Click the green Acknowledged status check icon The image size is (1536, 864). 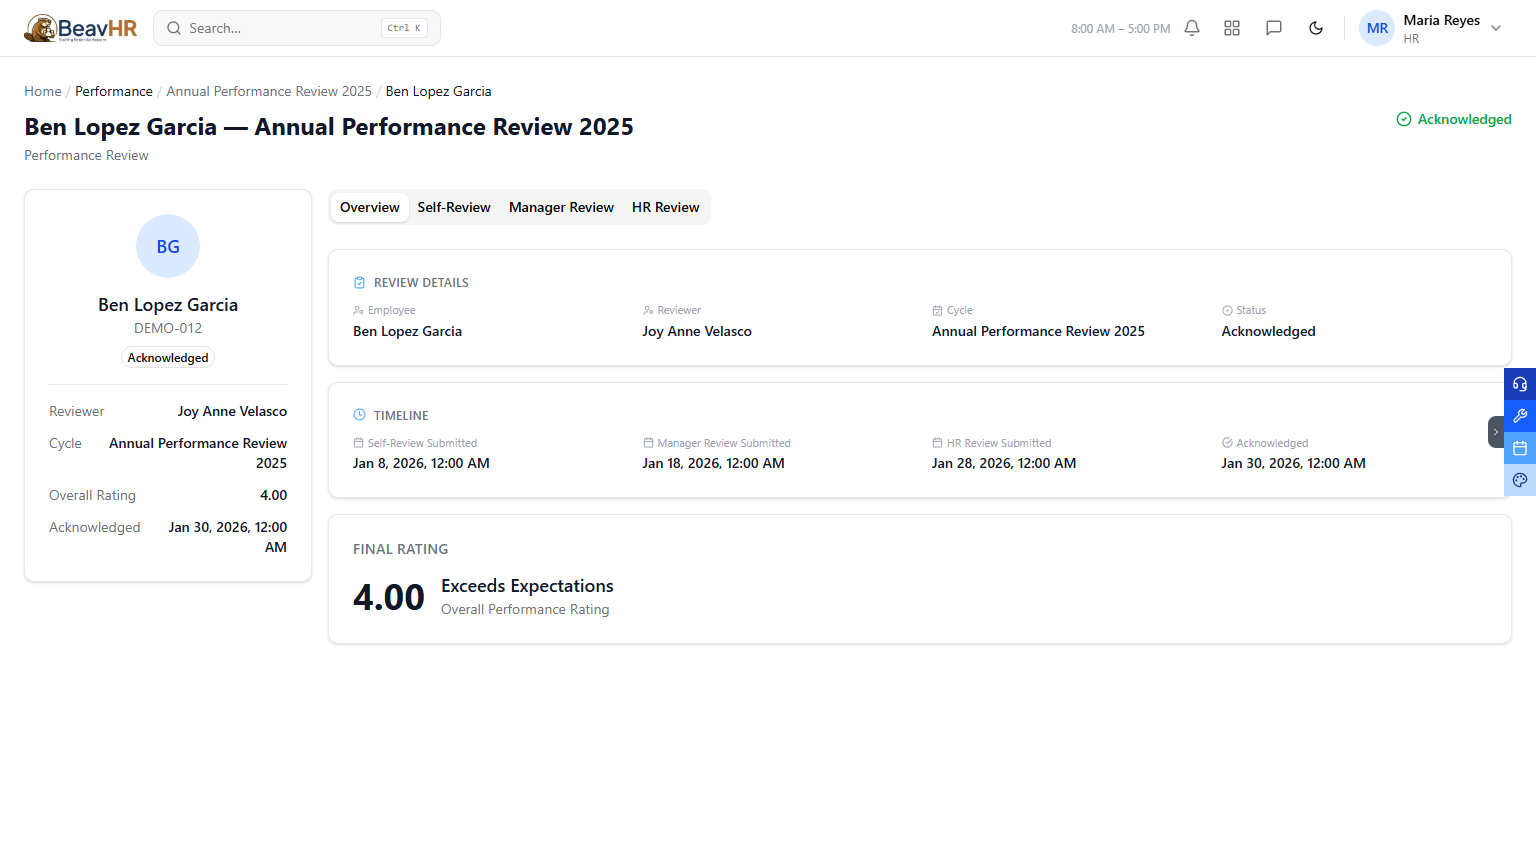coord(1404,119)
